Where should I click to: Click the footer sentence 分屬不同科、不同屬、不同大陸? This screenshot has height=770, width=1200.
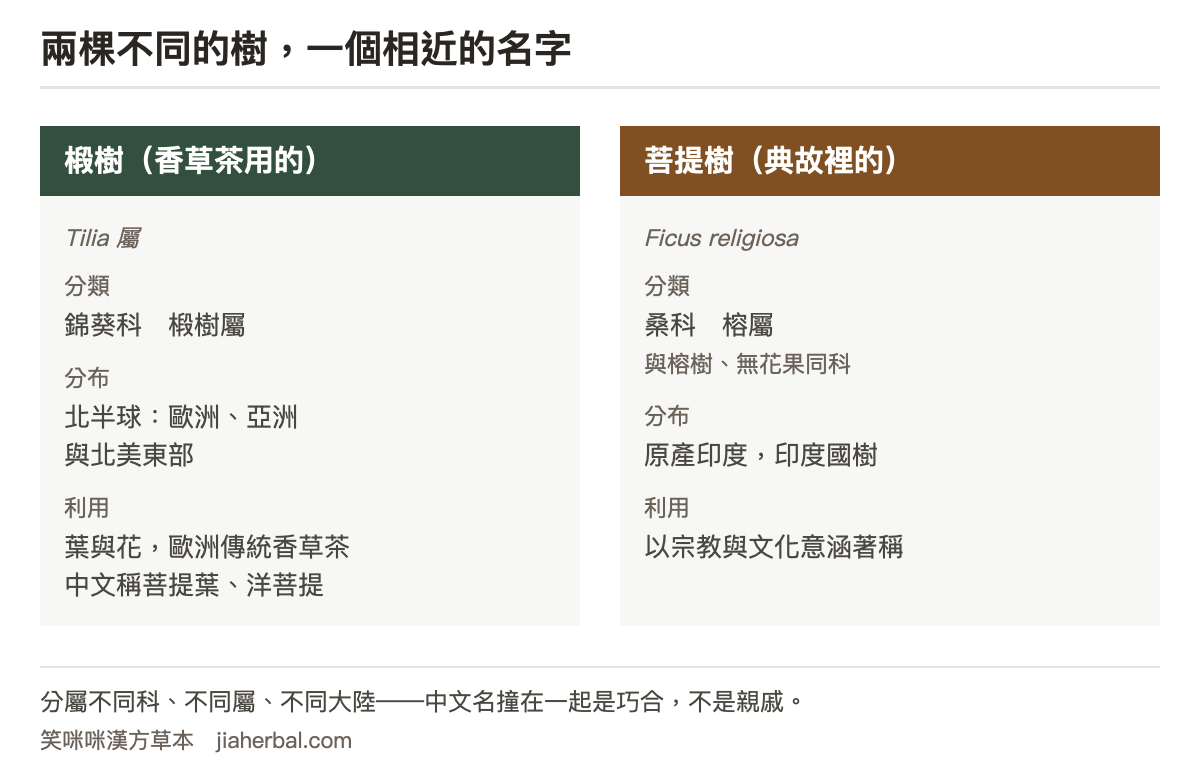[208, 701]
